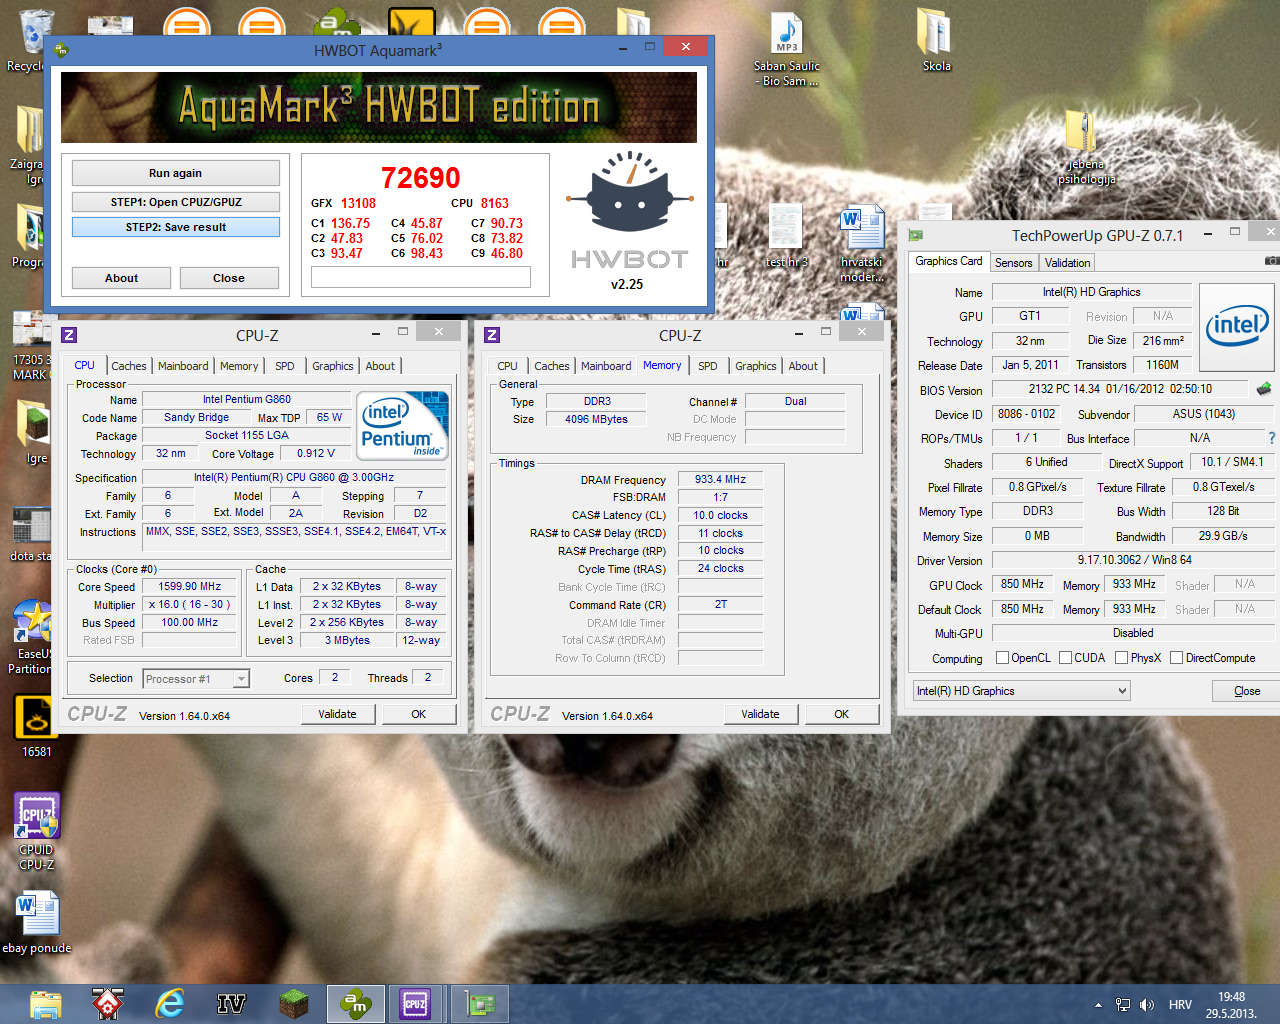Click the GPU-Z camera screenshot icon

pyautogui.click(x=1272, y=261)
